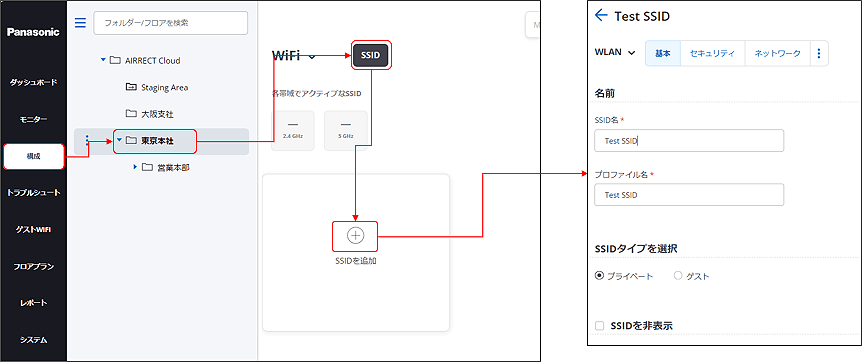Image resolution: width=862 pixels, height=362 pixels.
Task: Select the ゲスト radio button
Action: click(x=677, y=276)
